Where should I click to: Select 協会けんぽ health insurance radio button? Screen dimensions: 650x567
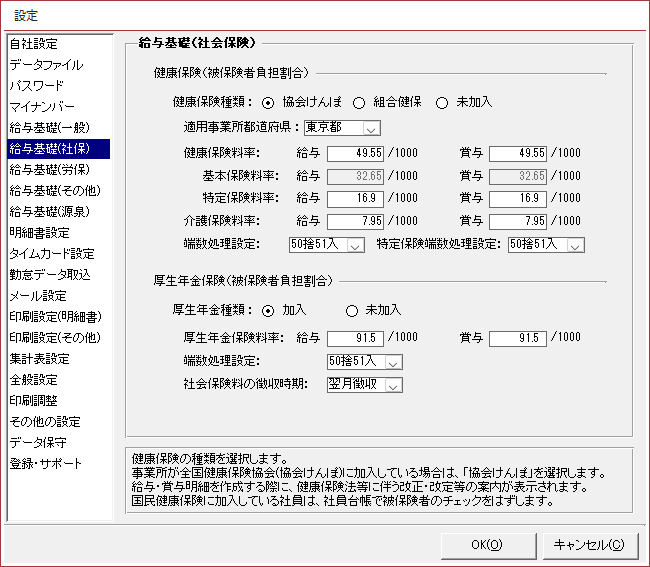pos(268,102)
